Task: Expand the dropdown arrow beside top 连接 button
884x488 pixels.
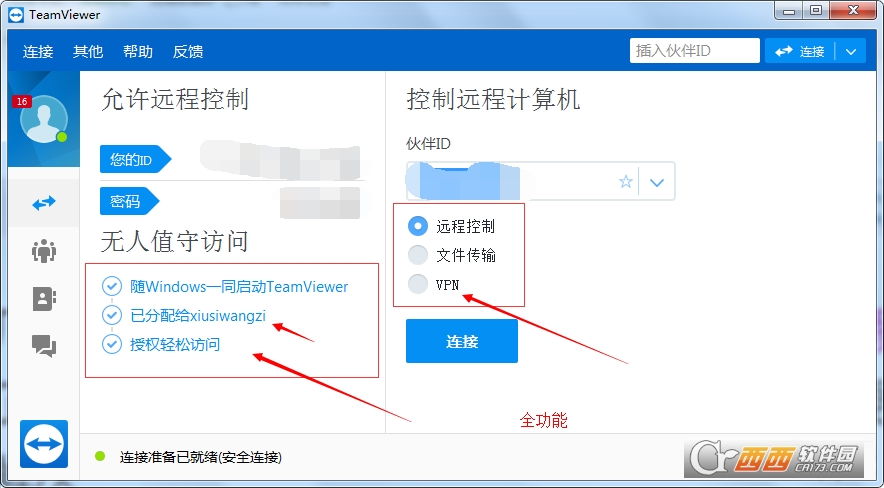Action: point(851,51)
